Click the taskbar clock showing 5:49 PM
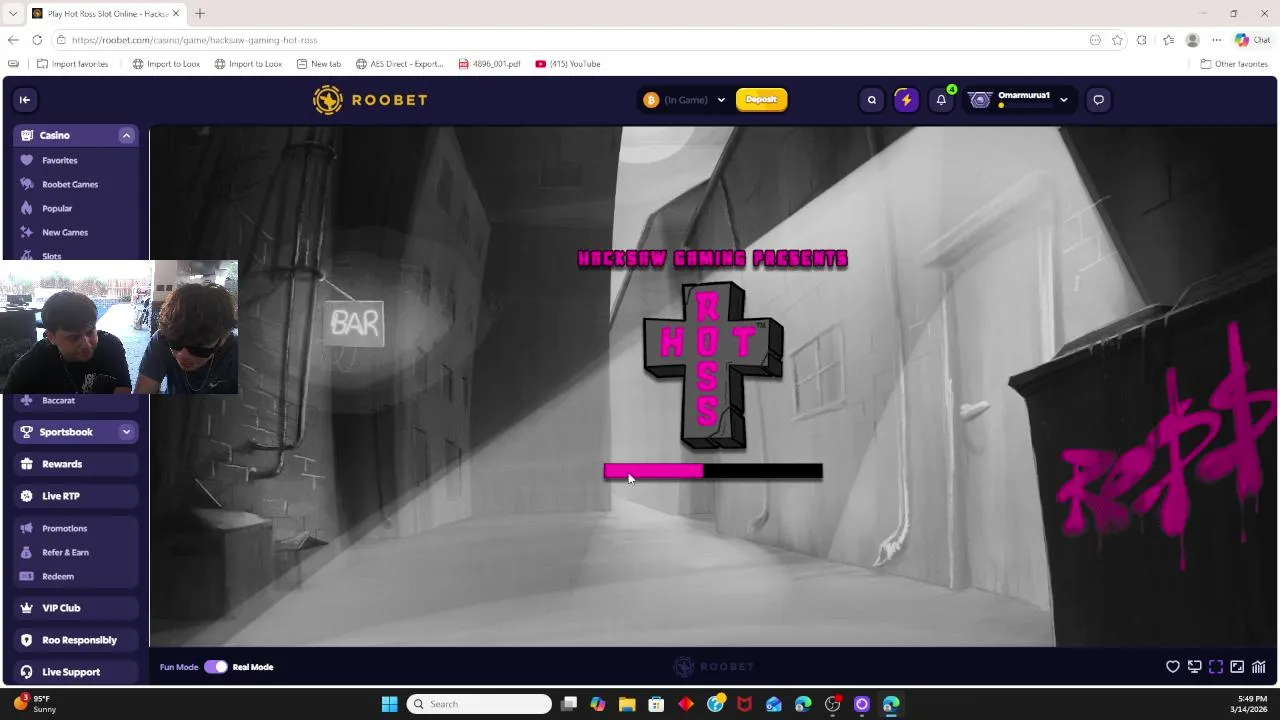The height and width of the screenshot is (720, 1280). click(x=1252, y=704)
